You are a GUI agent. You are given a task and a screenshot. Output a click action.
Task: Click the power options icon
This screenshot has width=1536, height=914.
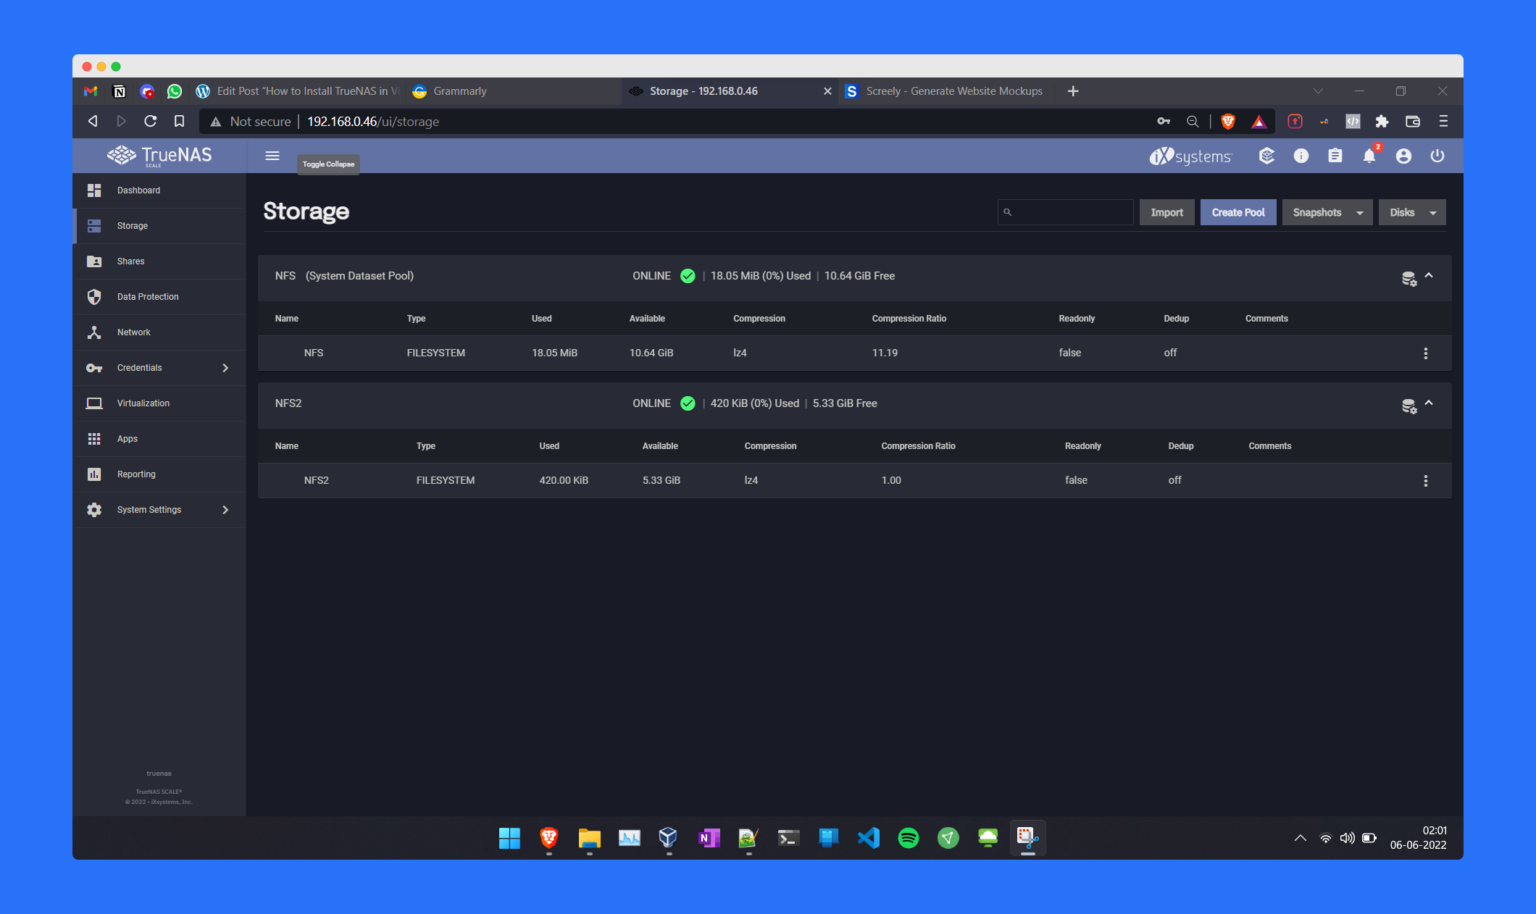(1437, 156)
